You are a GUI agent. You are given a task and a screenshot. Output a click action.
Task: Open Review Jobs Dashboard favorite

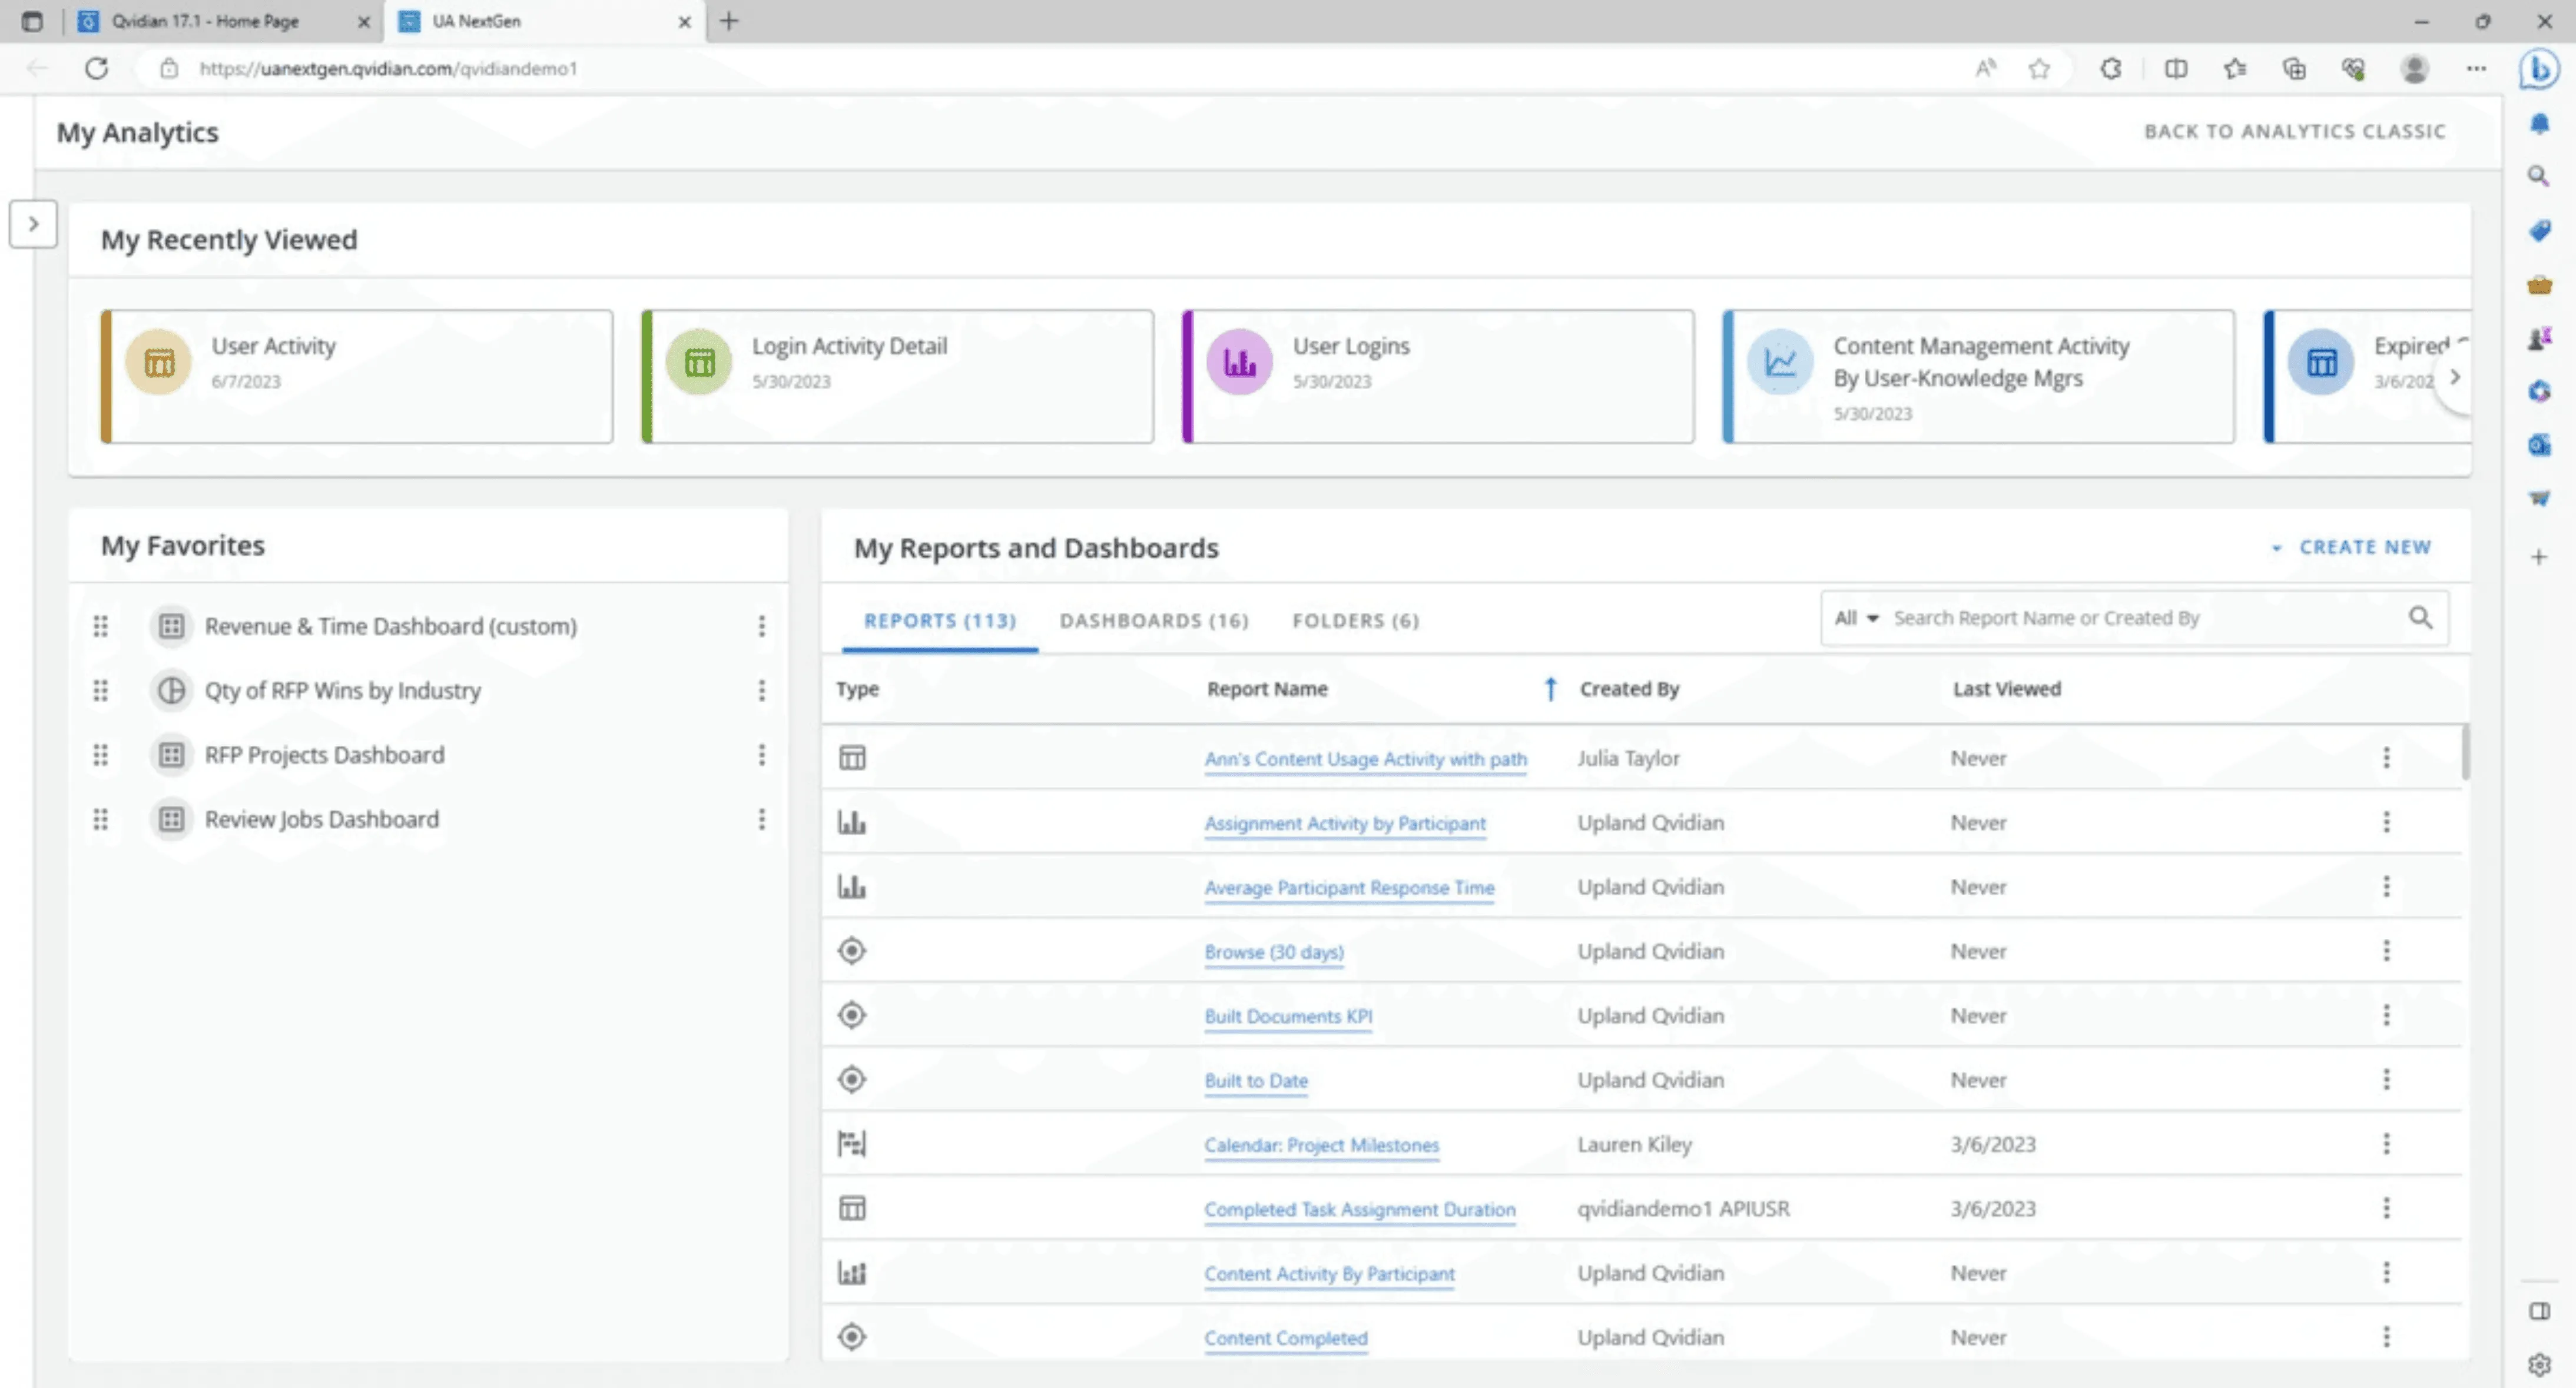(322, 819)
